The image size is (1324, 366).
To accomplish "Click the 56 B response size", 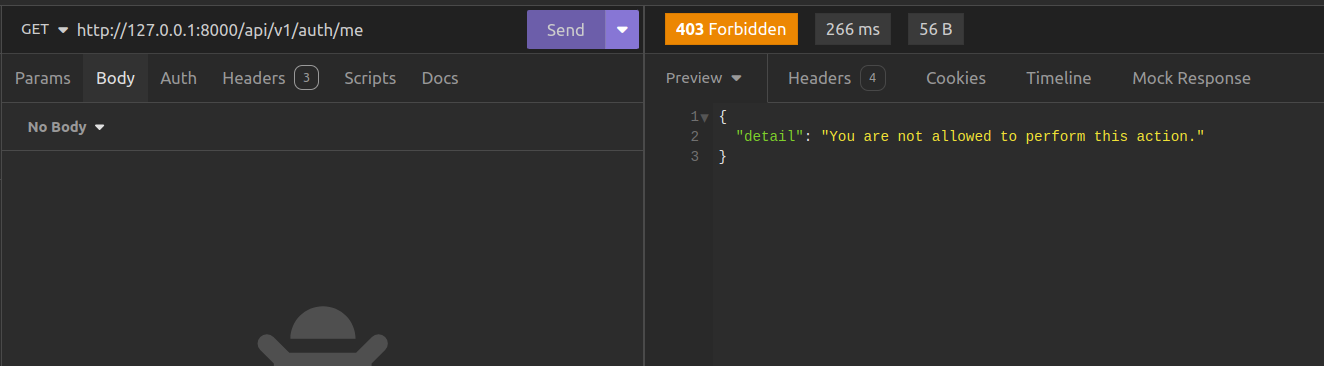I will tap(936, 30).
